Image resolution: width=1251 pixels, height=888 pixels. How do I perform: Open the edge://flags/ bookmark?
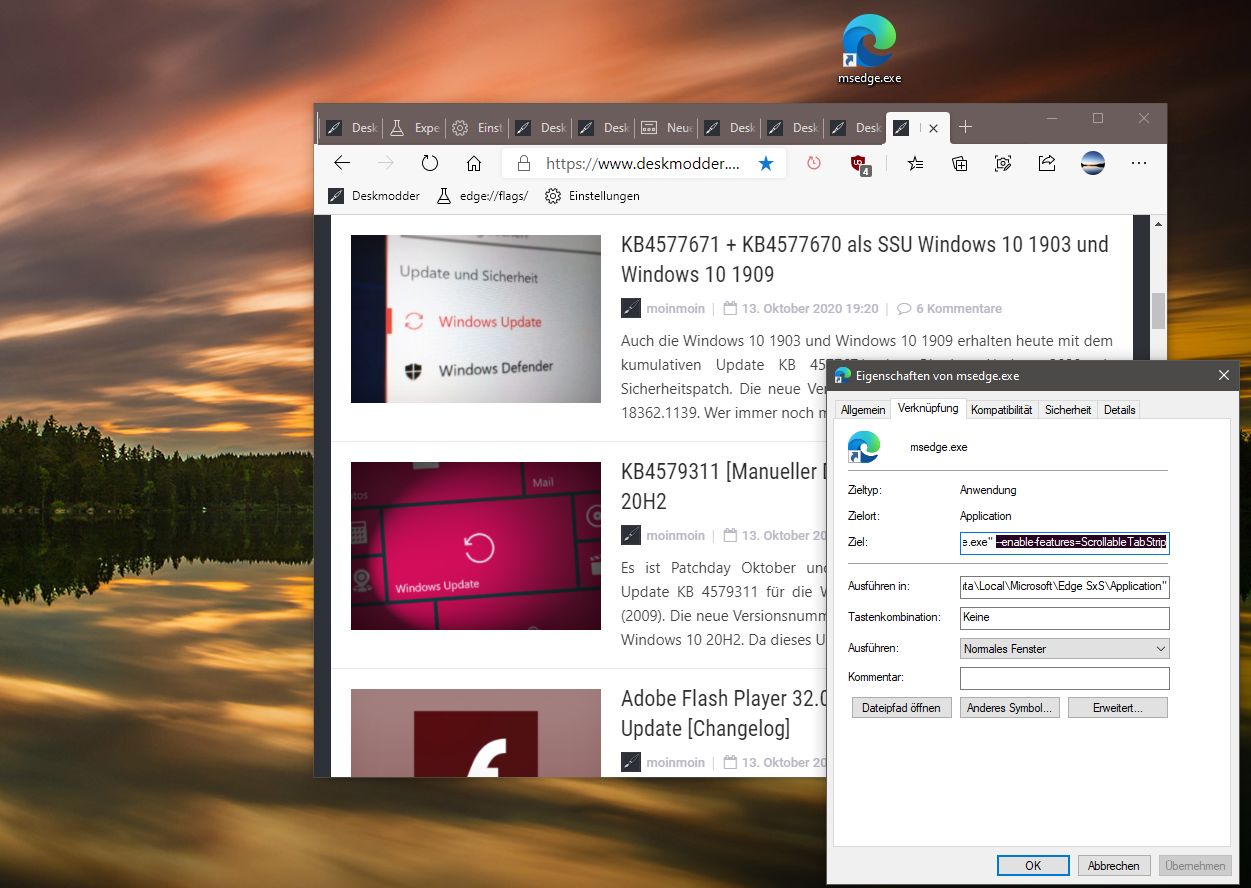pos(482,196)
